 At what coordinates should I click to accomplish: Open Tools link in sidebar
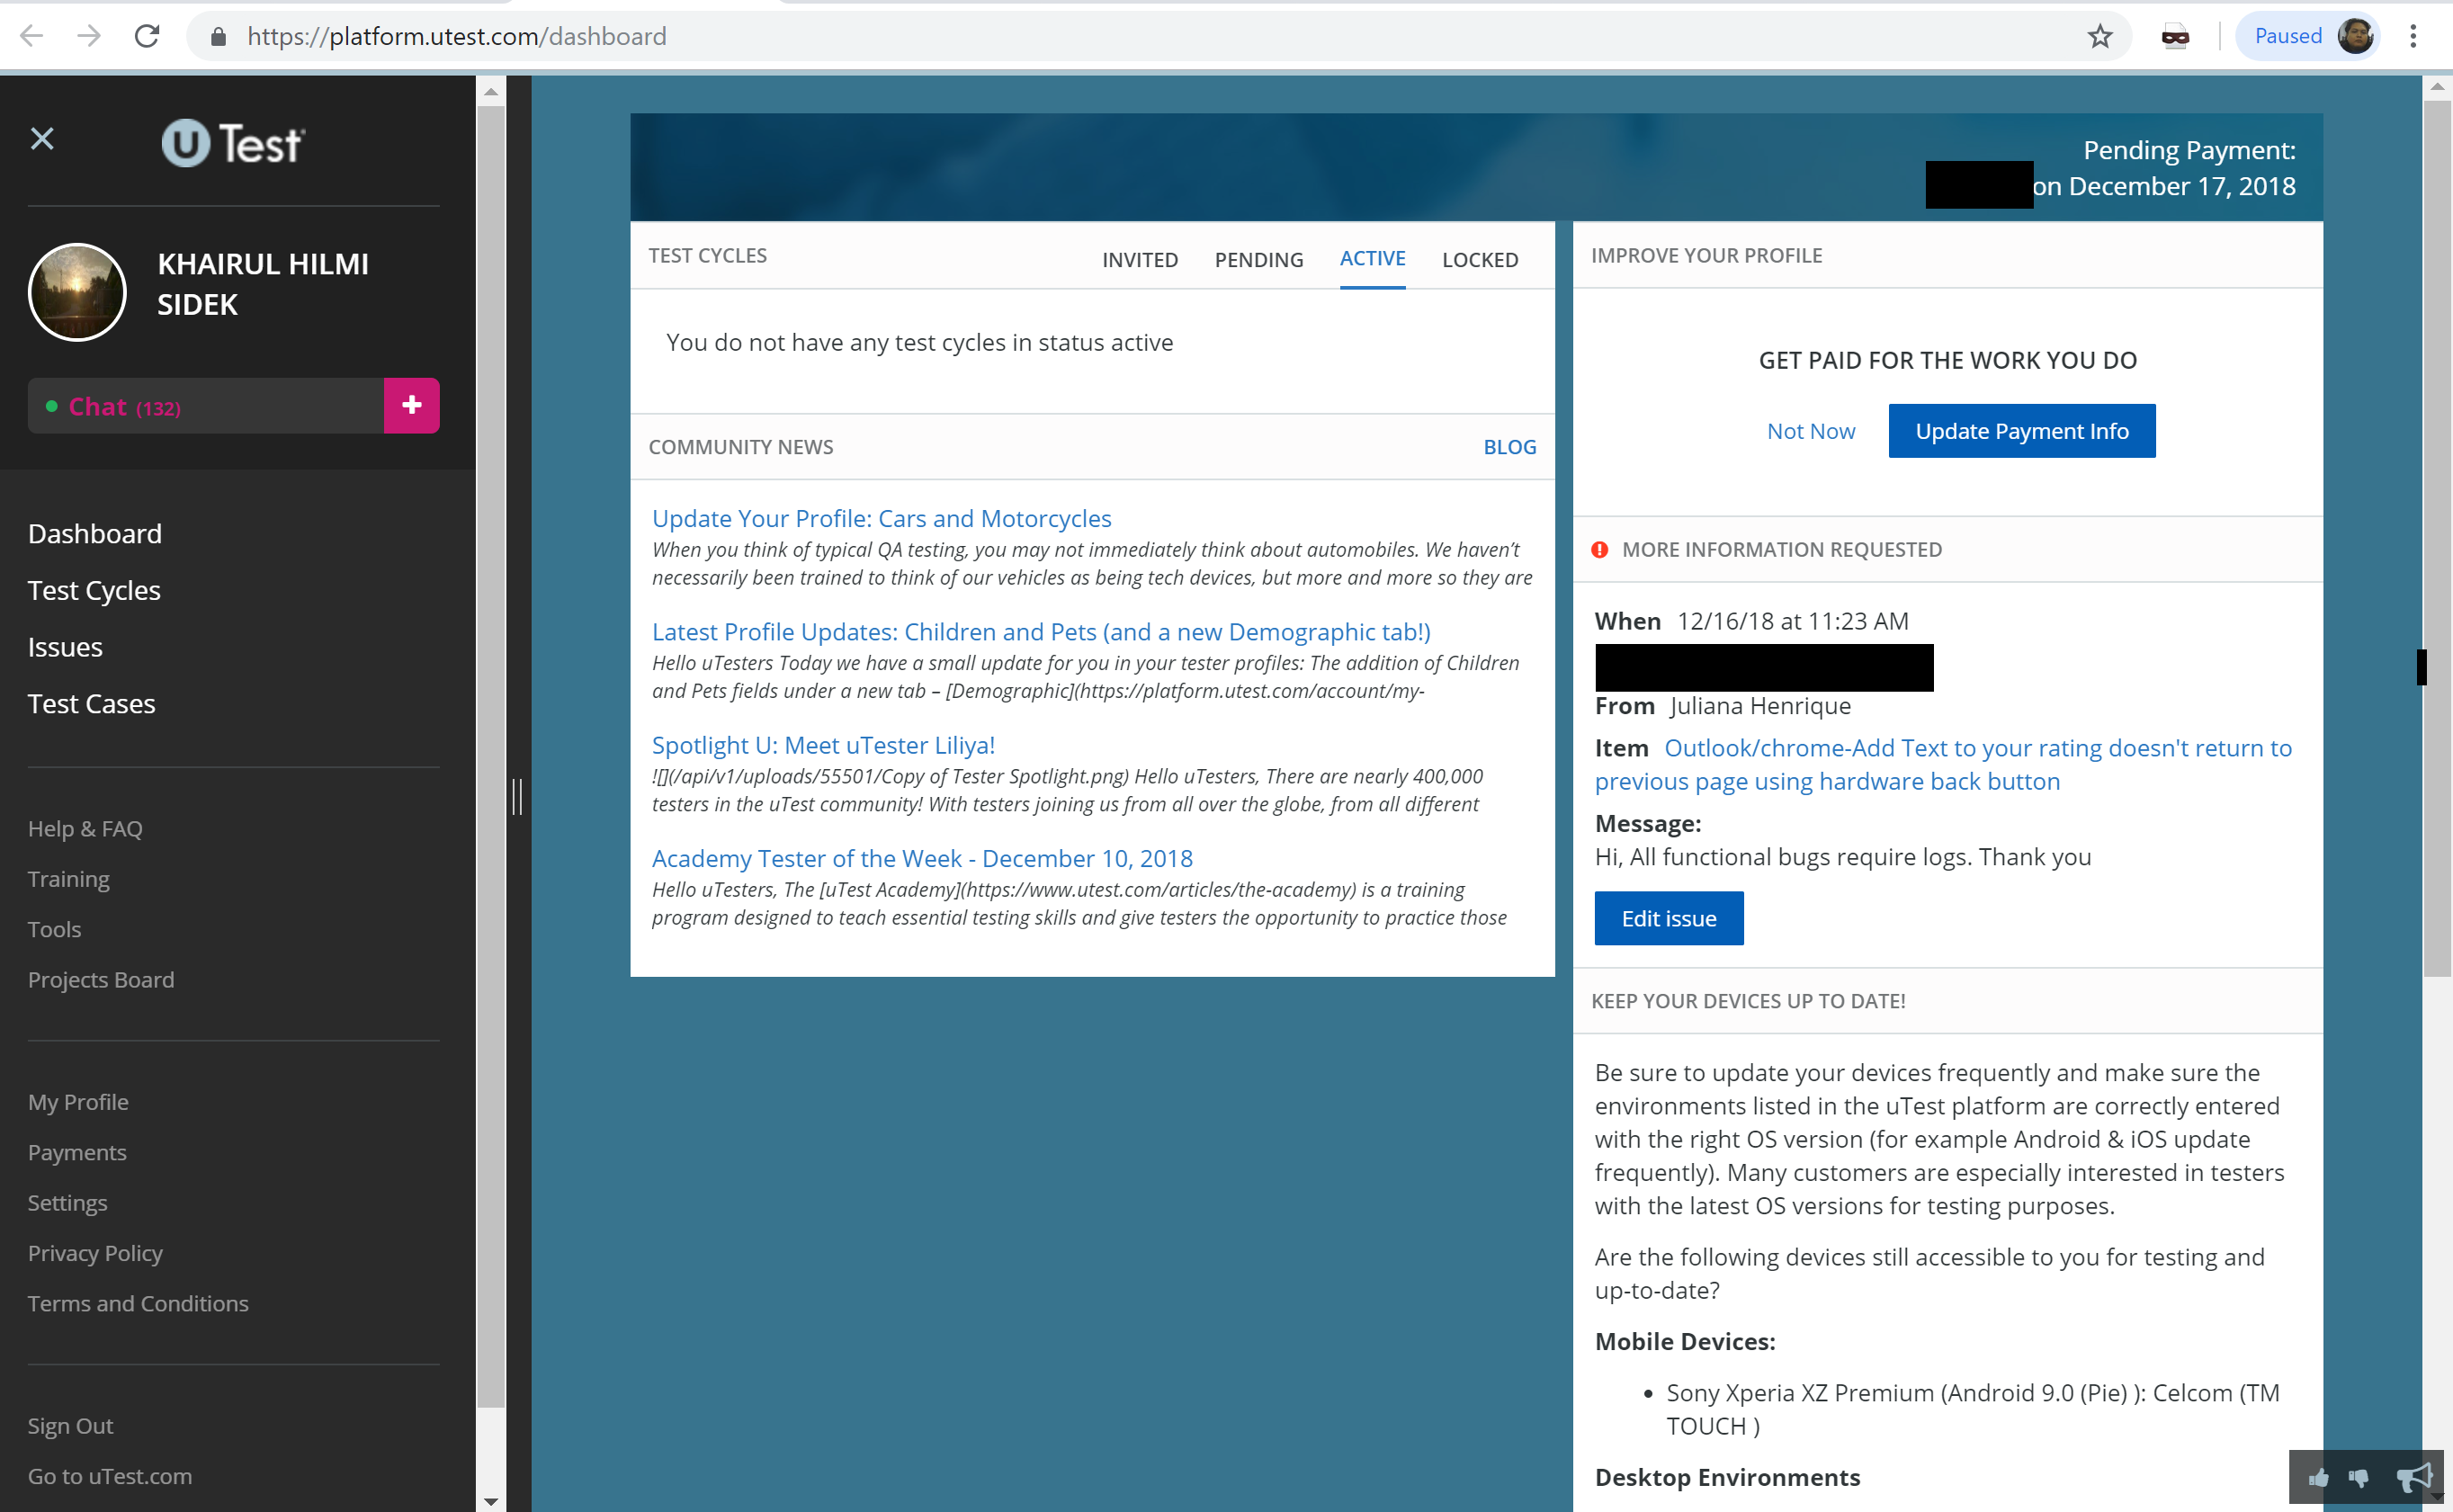54,929
